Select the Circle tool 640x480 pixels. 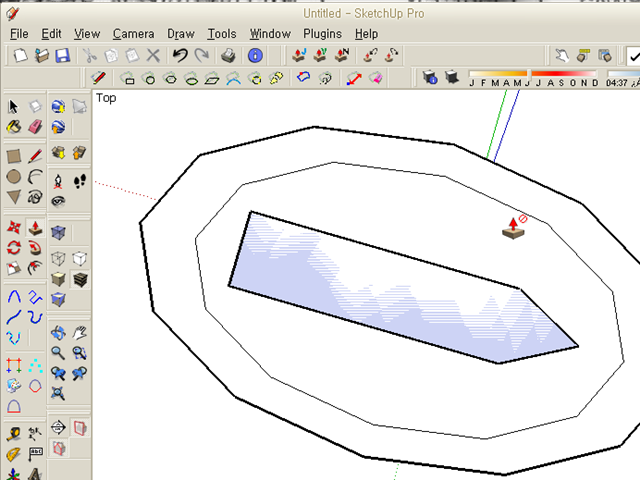pyautogui.click(x=13, y=177)
